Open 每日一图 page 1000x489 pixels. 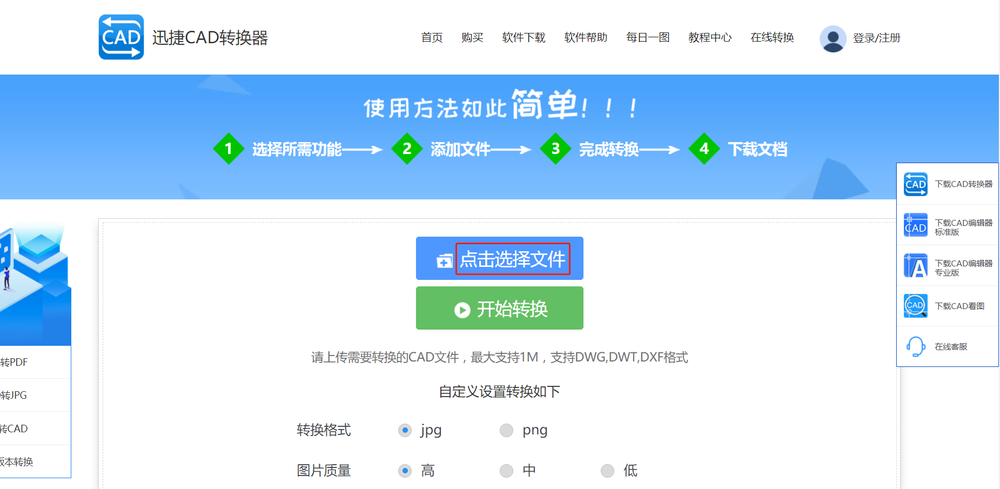point(648,38)
